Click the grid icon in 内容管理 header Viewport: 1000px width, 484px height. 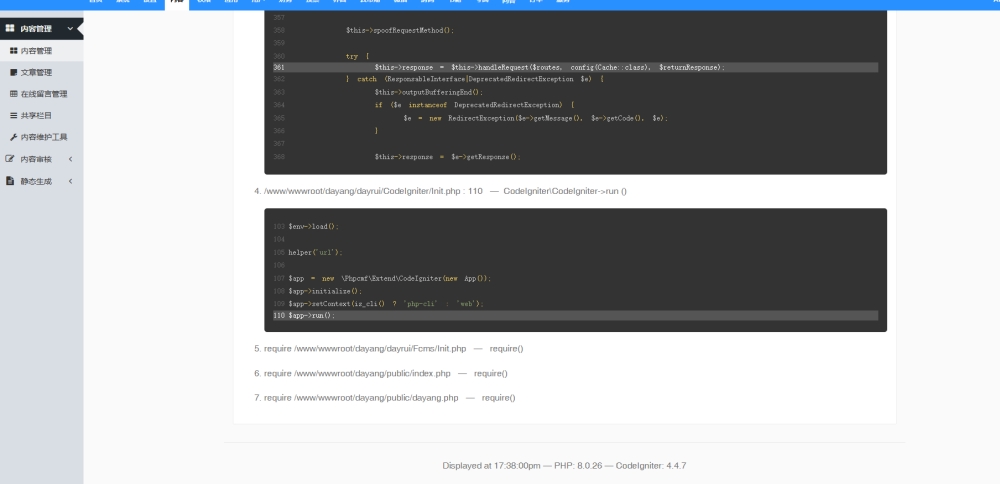tap(11, 29)
